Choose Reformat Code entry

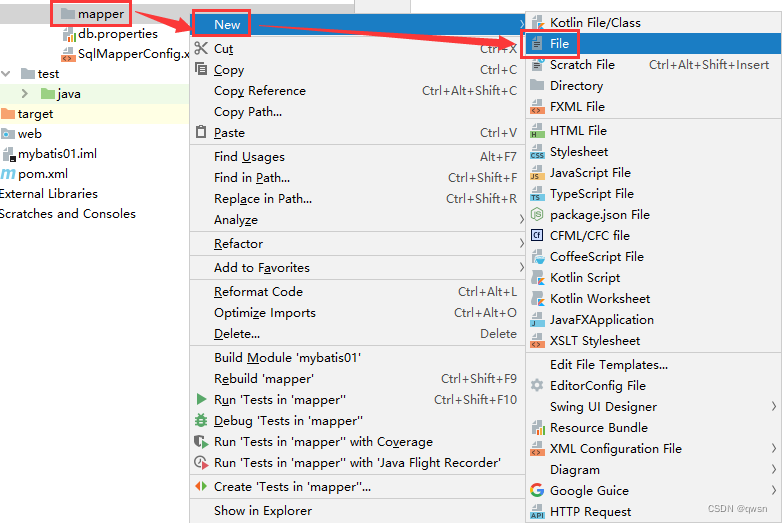tap(358, 292)
